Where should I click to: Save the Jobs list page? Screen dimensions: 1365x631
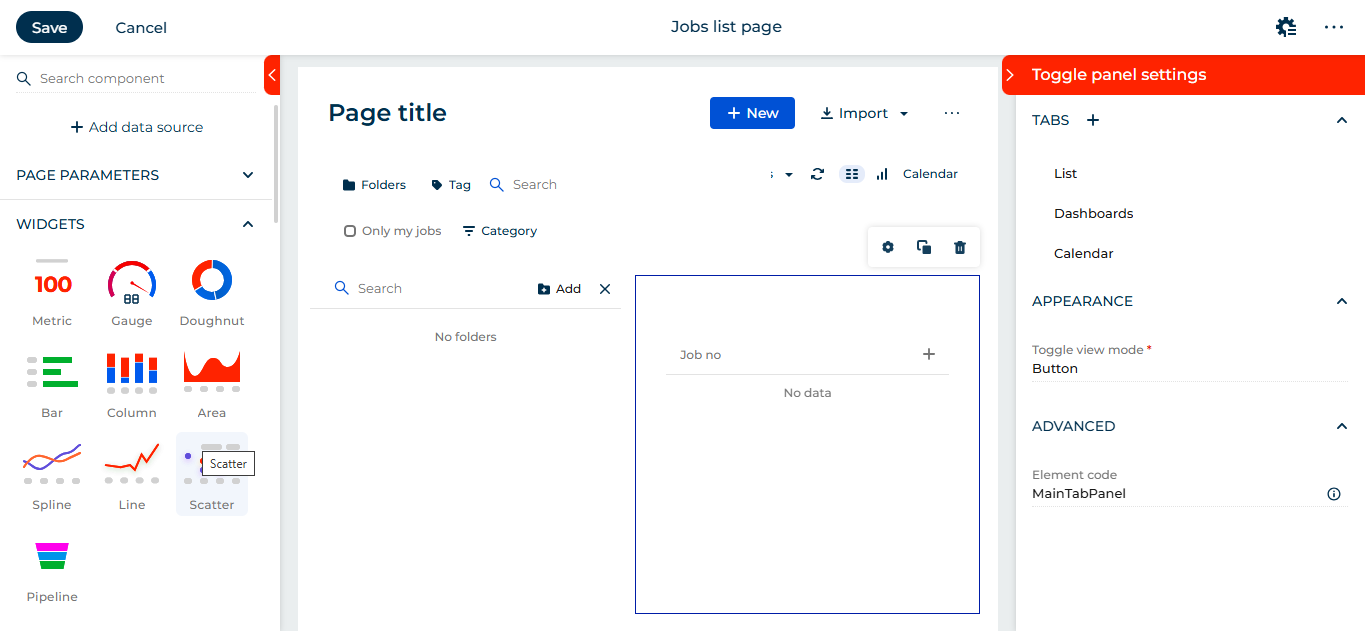pos(48,27)
